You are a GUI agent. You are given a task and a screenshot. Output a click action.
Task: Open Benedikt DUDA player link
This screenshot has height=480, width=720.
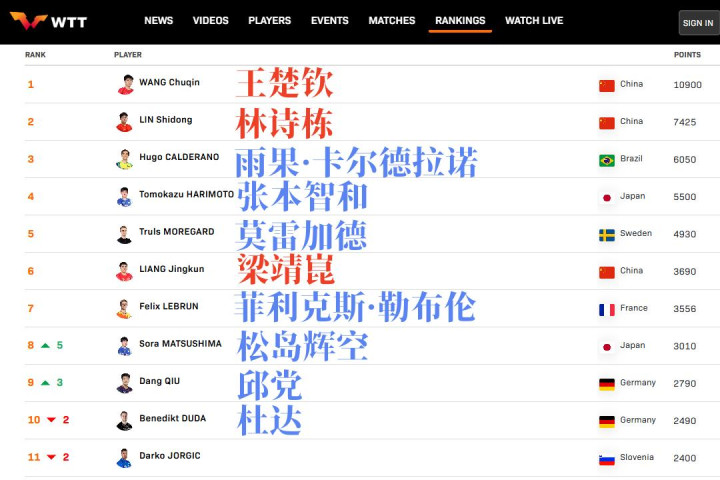click(173, 418)
